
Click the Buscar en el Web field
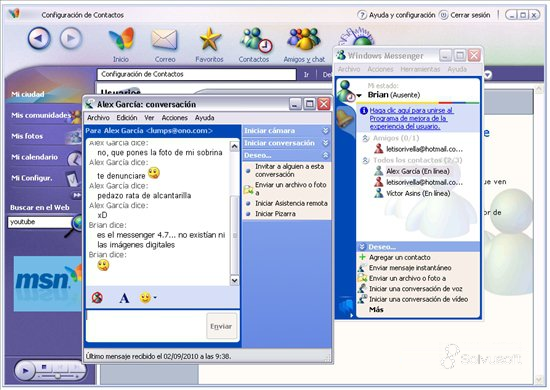tap(40, 222)
